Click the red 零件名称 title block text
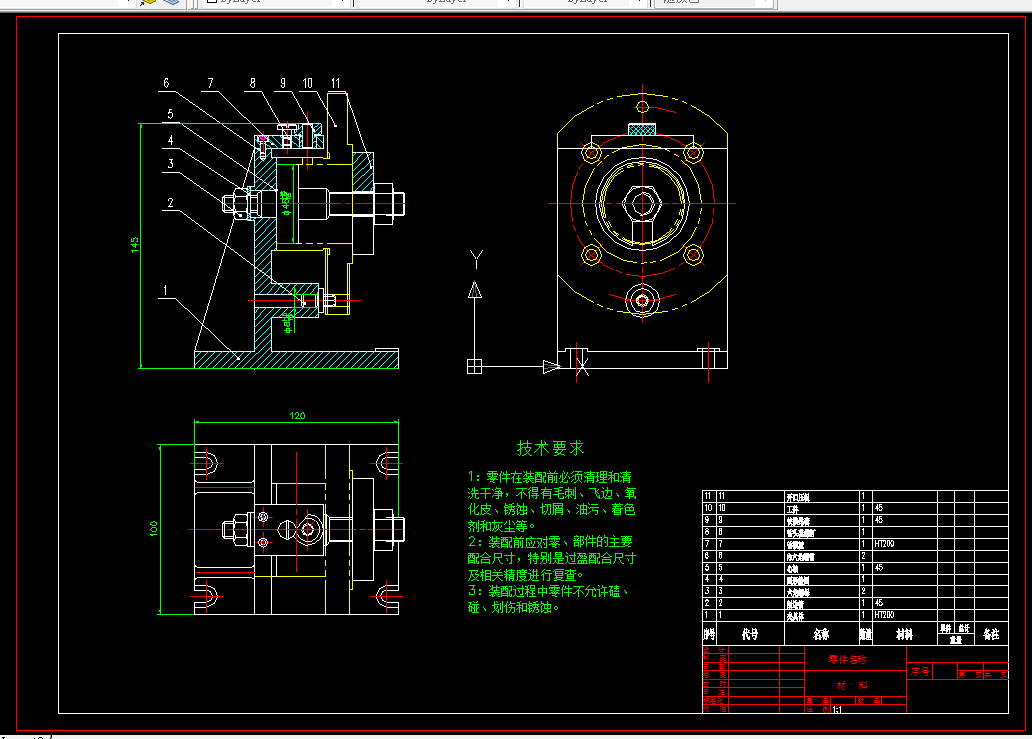Screen dimensions: 1032x739 pos(848,659)
